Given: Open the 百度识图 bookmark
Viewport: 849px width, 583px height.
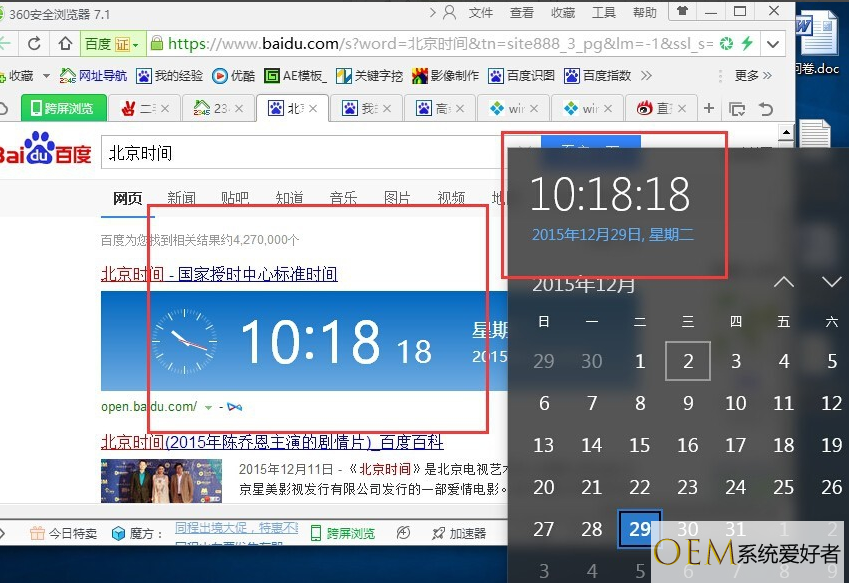Looking at the screenshot, I should 520,76.
